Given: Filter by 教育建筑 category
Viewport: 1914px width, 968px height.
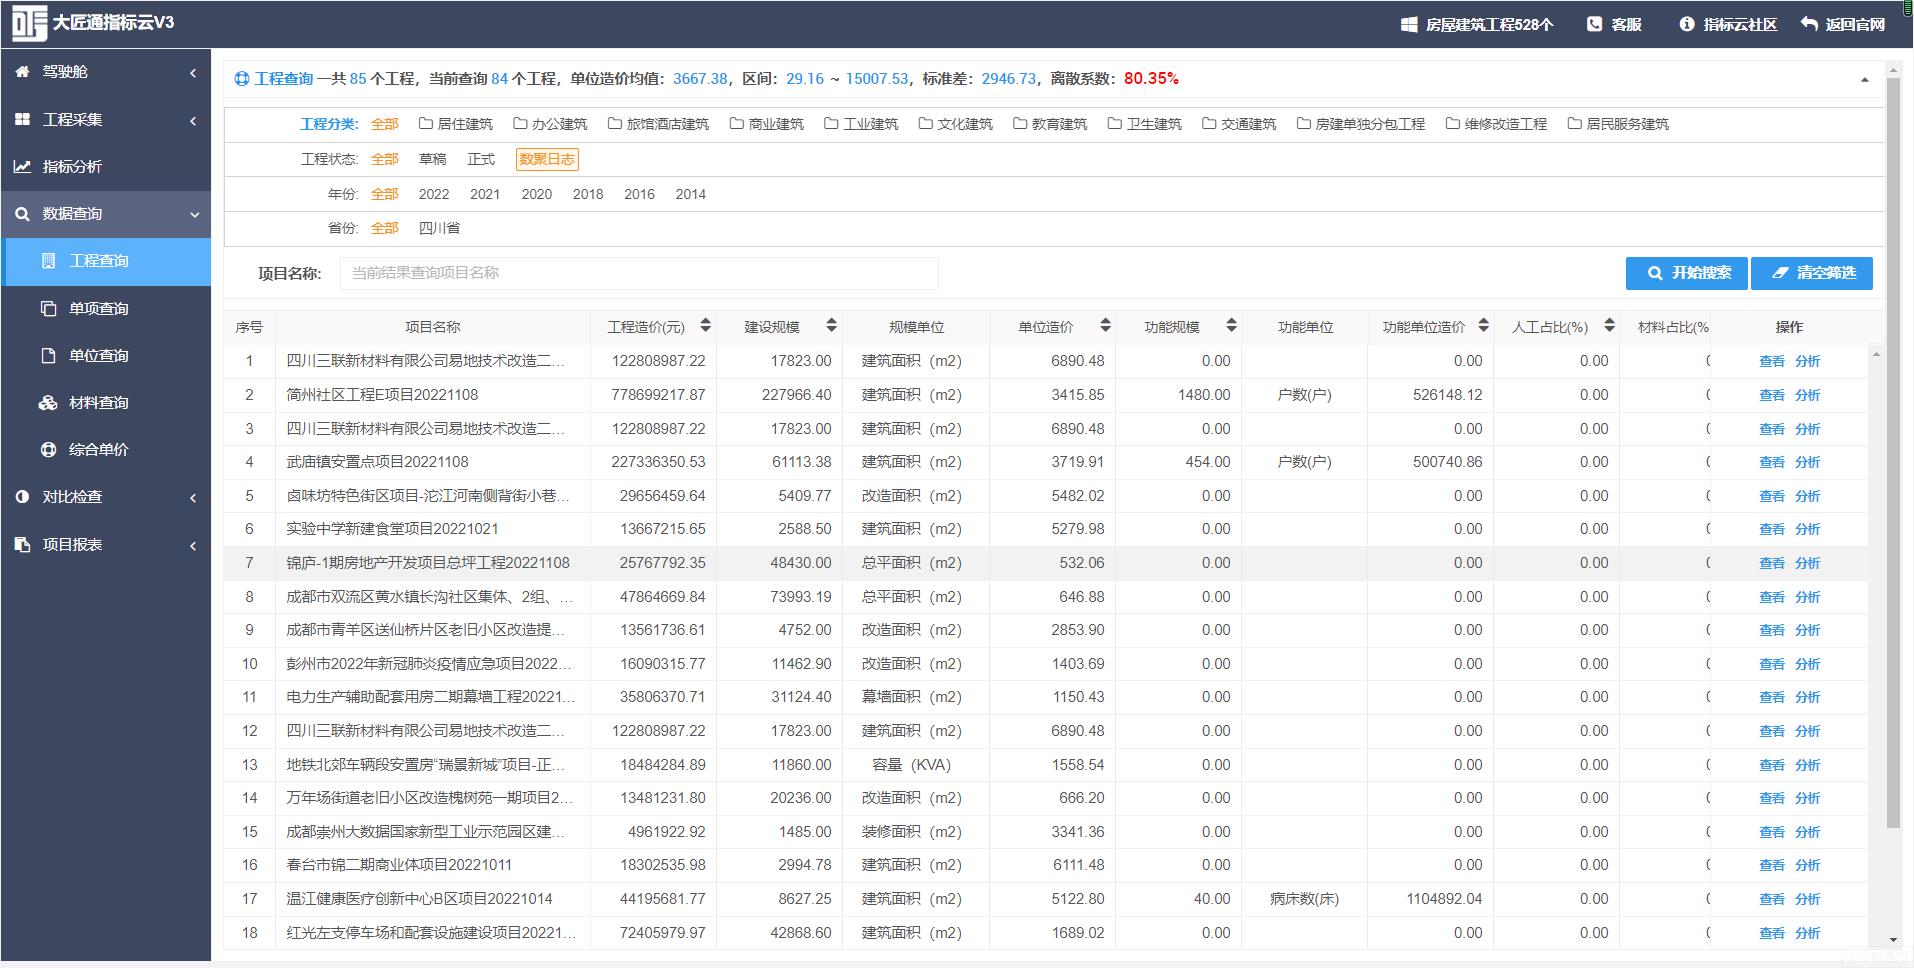Looking at the screenshot, I should (1050, 124).
